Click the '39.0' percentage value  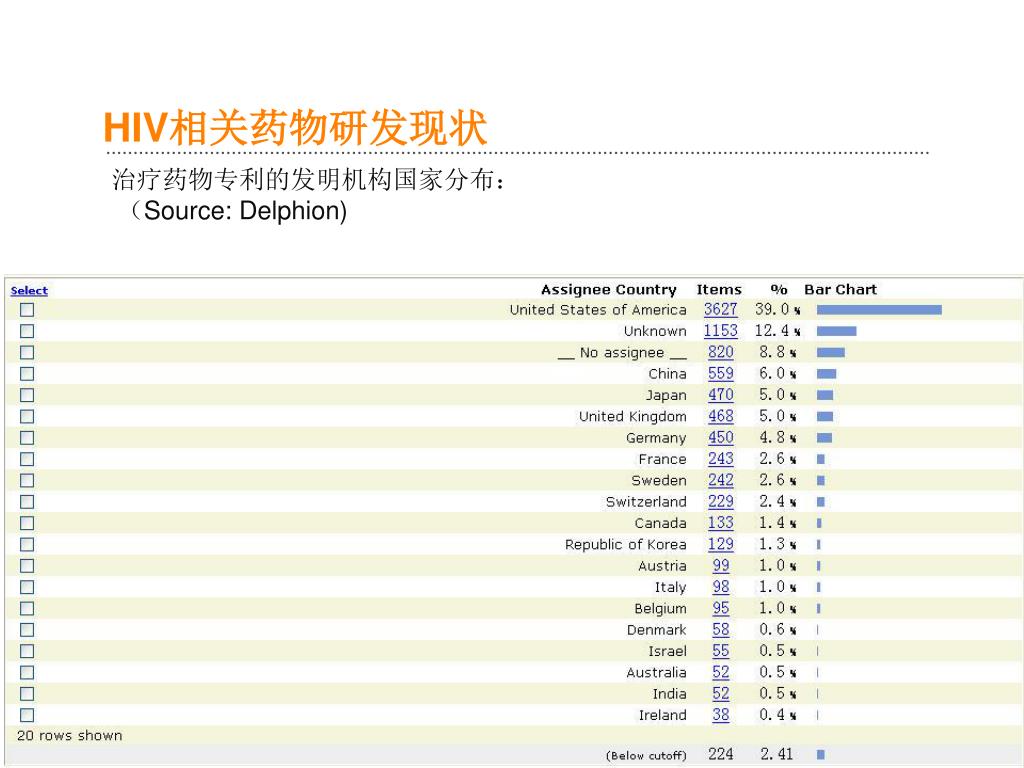773,310
